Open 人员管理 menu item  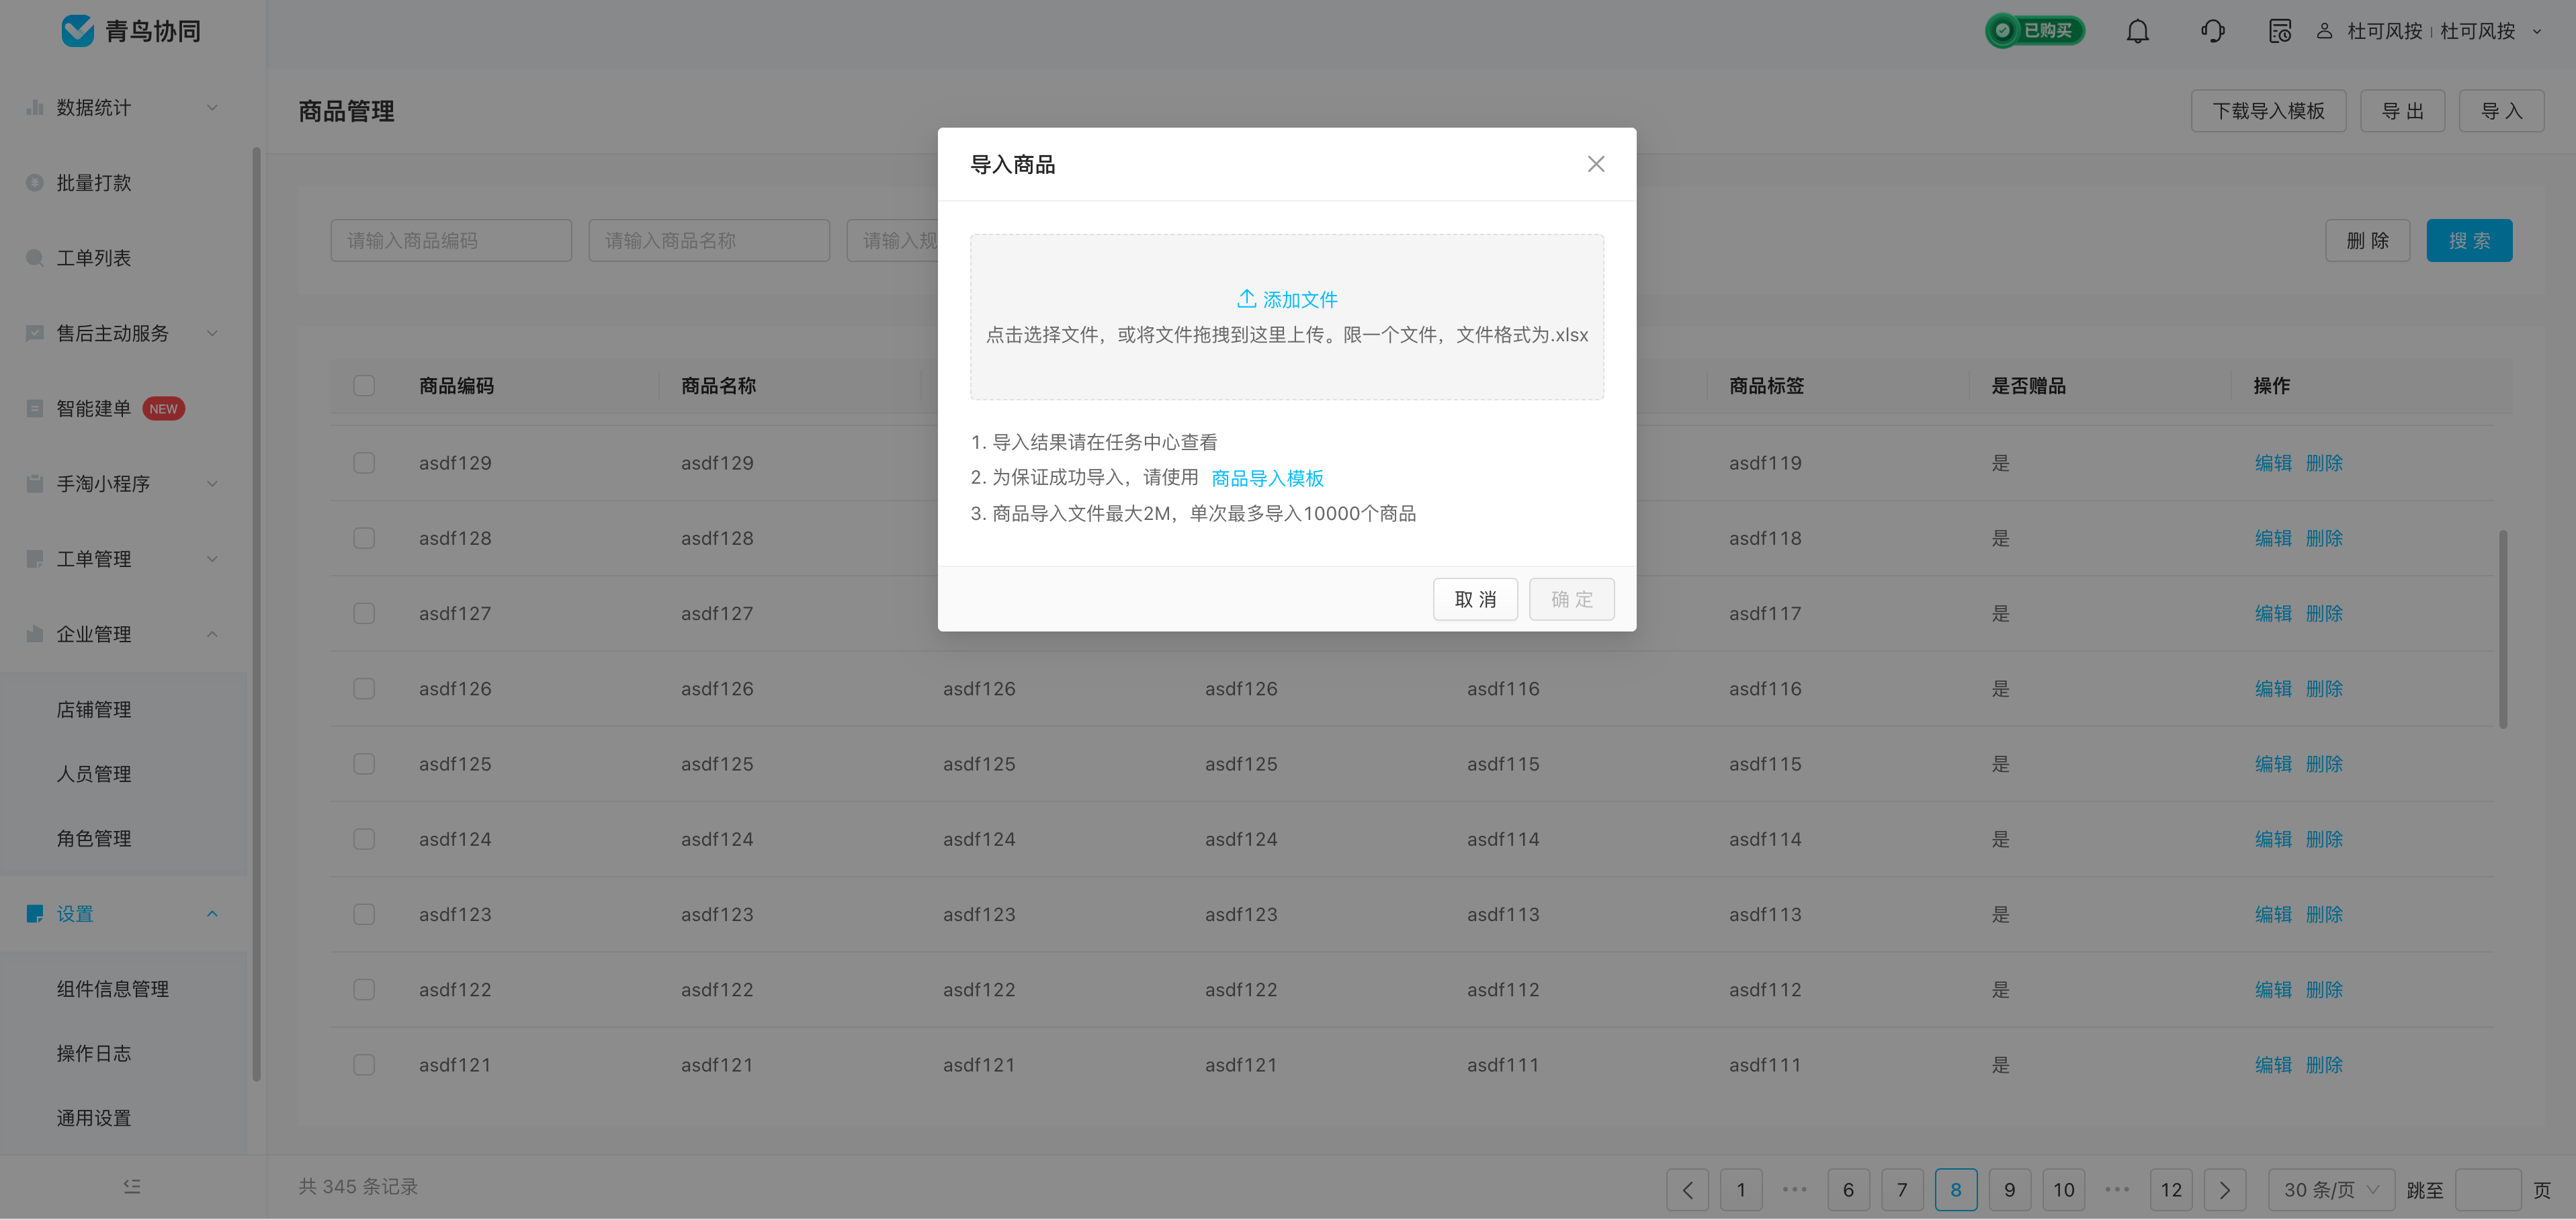point(94,773)
